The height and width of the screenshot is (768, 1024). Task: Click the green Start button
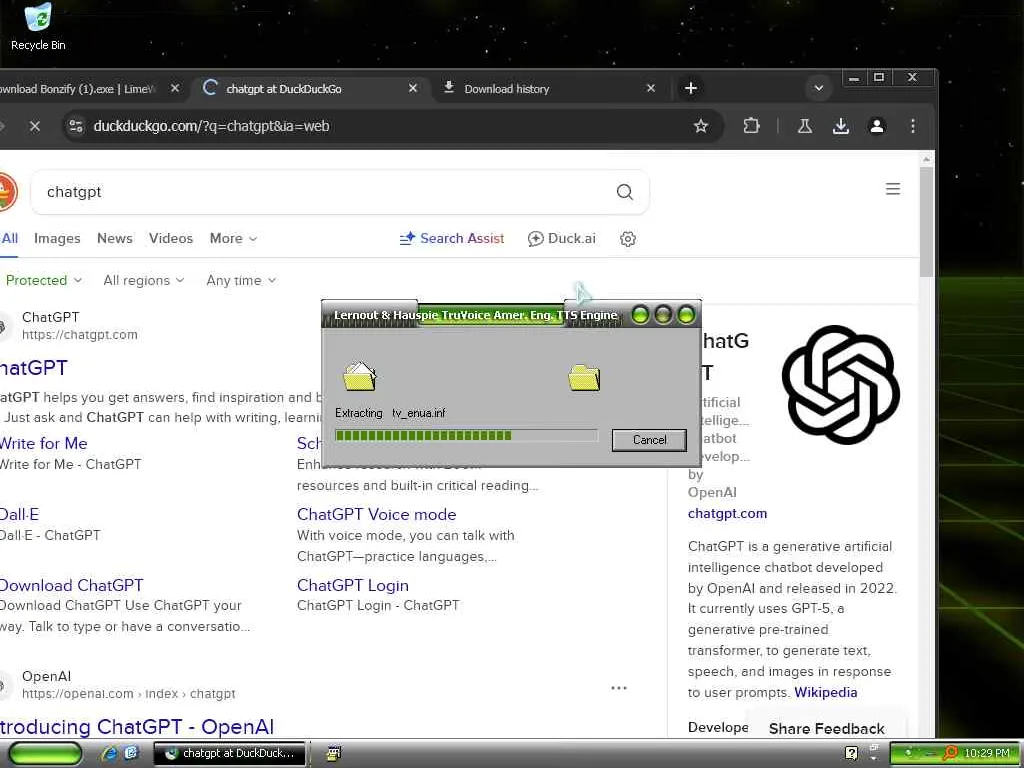[45, 753]
